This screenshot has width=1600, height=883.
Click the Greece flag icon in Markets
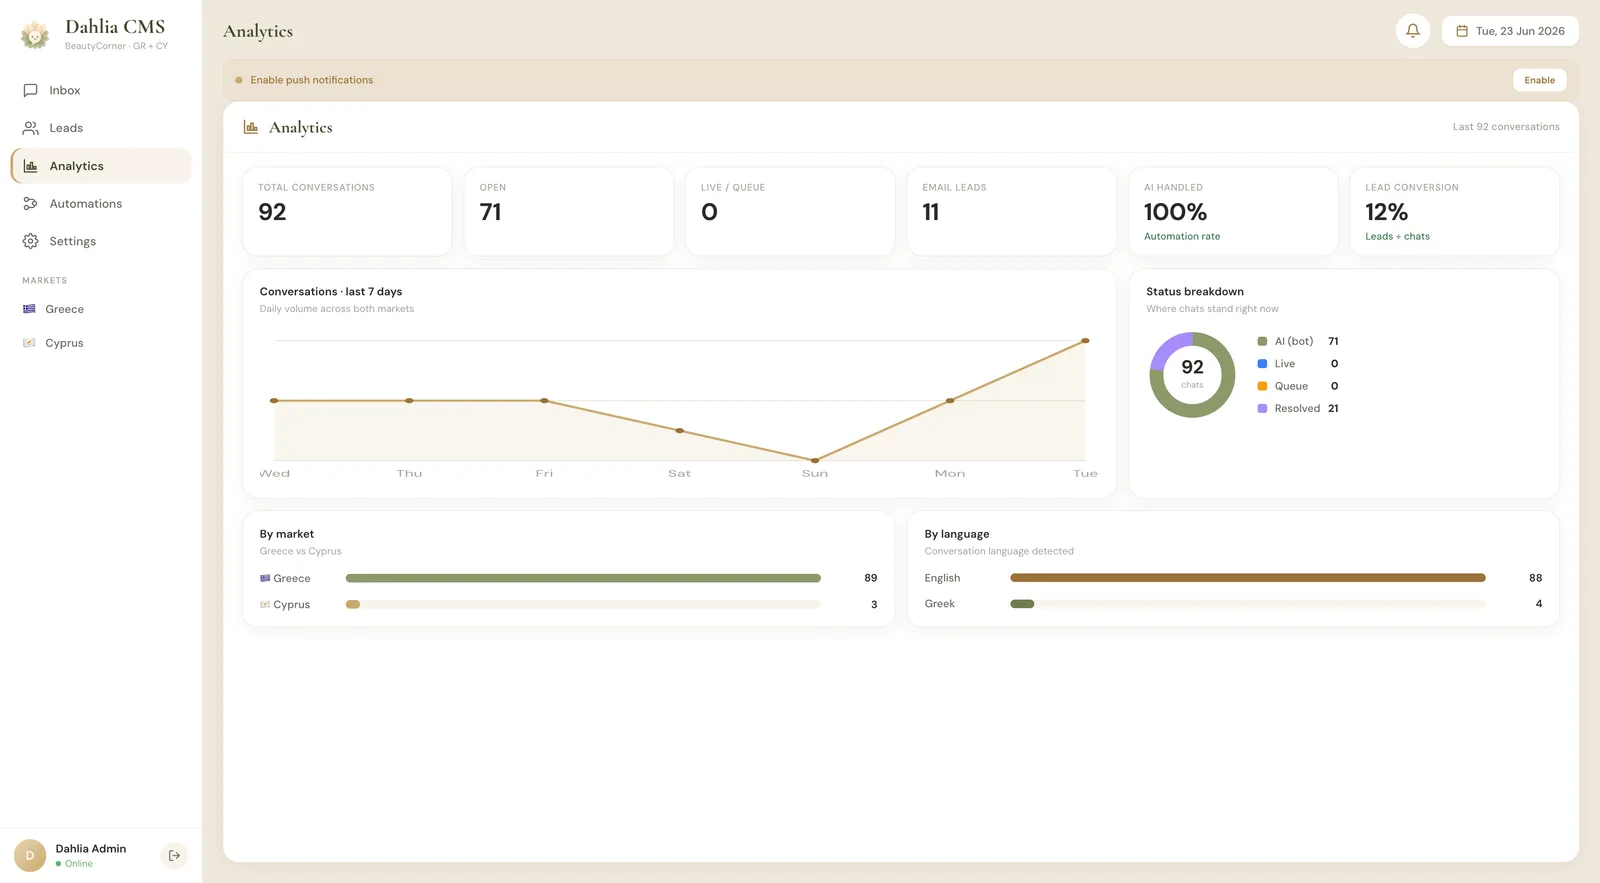click(x=29, y=309)
